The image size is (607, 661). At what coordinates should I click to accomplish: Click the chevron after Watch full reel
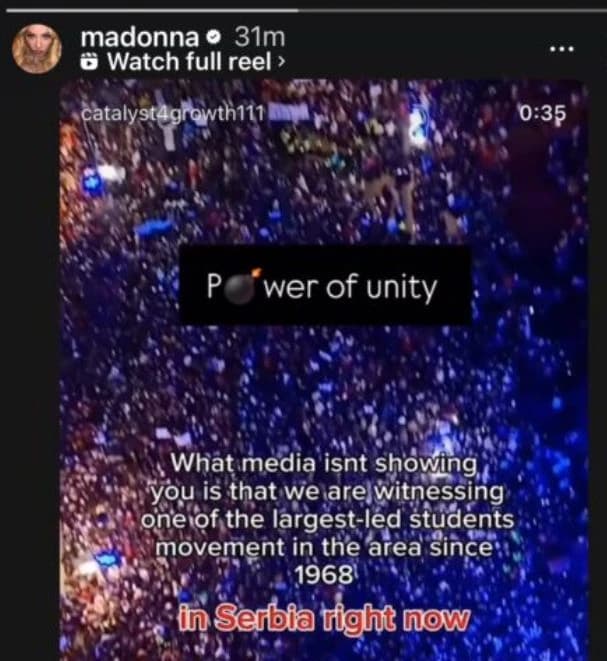click(x=281, y=62)
